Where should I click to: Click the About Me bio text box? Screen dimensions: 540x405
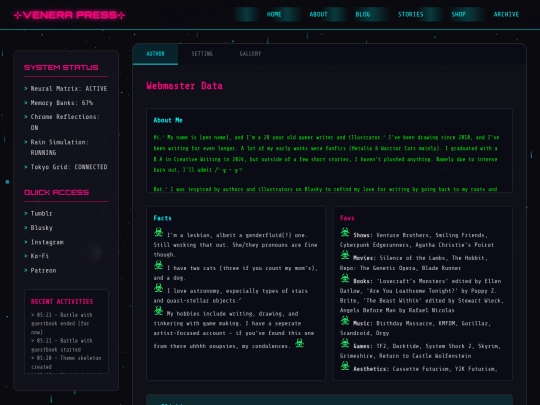click(x=329, y=150)
